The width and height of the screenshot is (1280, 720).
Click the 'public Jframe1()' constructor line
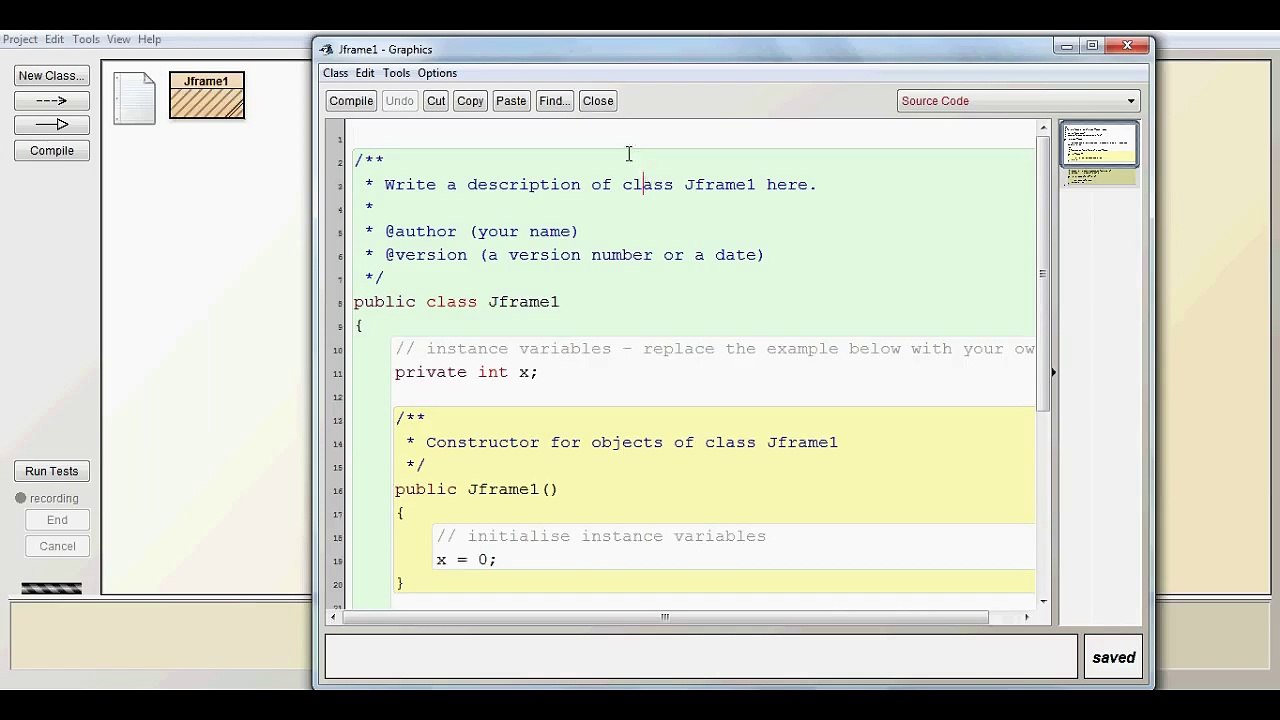pyautogui.click(x=476, y=489)
